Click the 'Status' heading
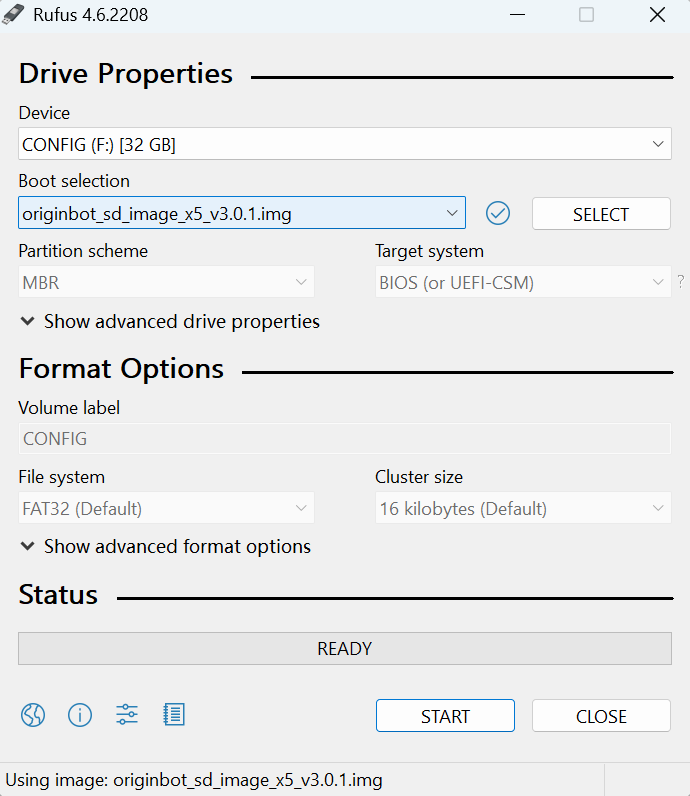The image size is (690, 796). (x=58, y=594)
